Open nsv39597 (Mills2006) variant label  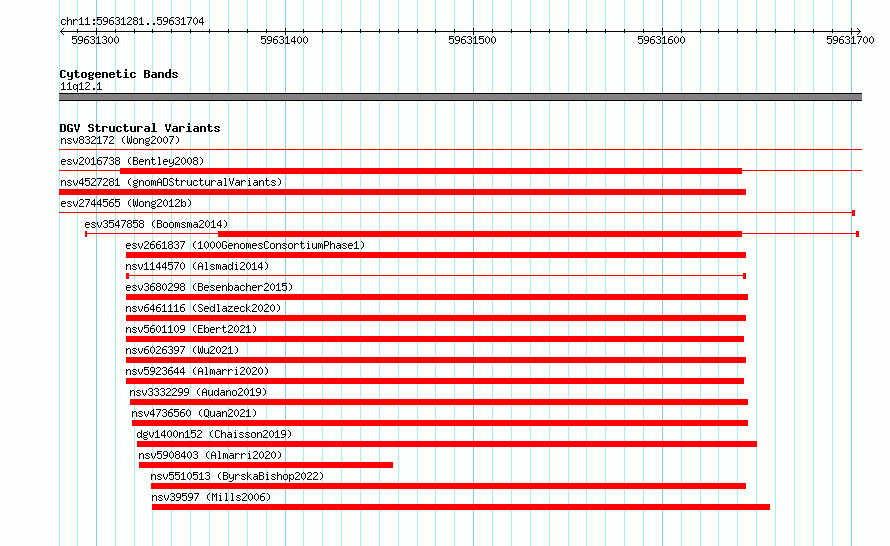tap(211, 497)
